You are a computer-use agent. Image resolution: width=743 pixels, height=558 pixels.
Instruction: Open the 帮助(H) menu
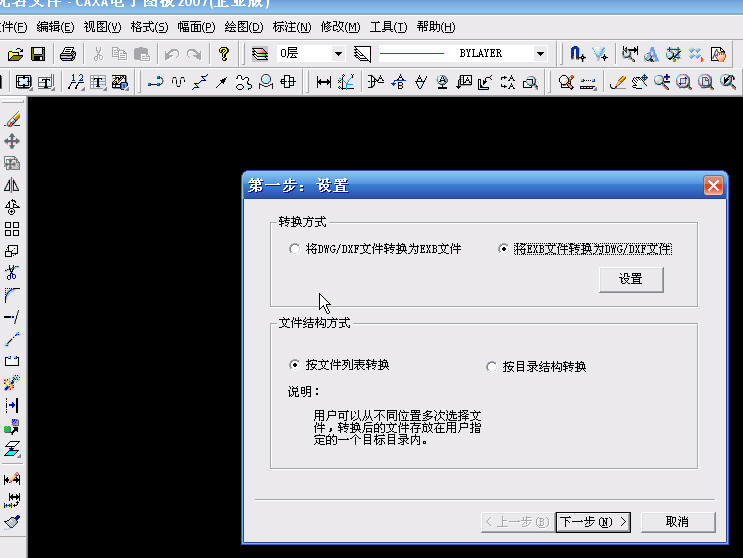pos(436,27)
